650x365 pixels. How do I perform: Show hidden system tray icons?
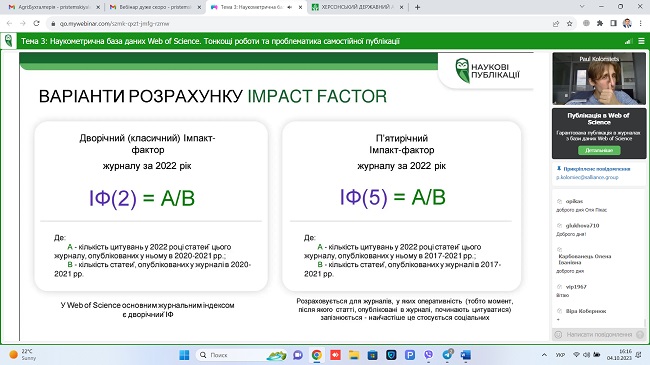tap(544, 355)
